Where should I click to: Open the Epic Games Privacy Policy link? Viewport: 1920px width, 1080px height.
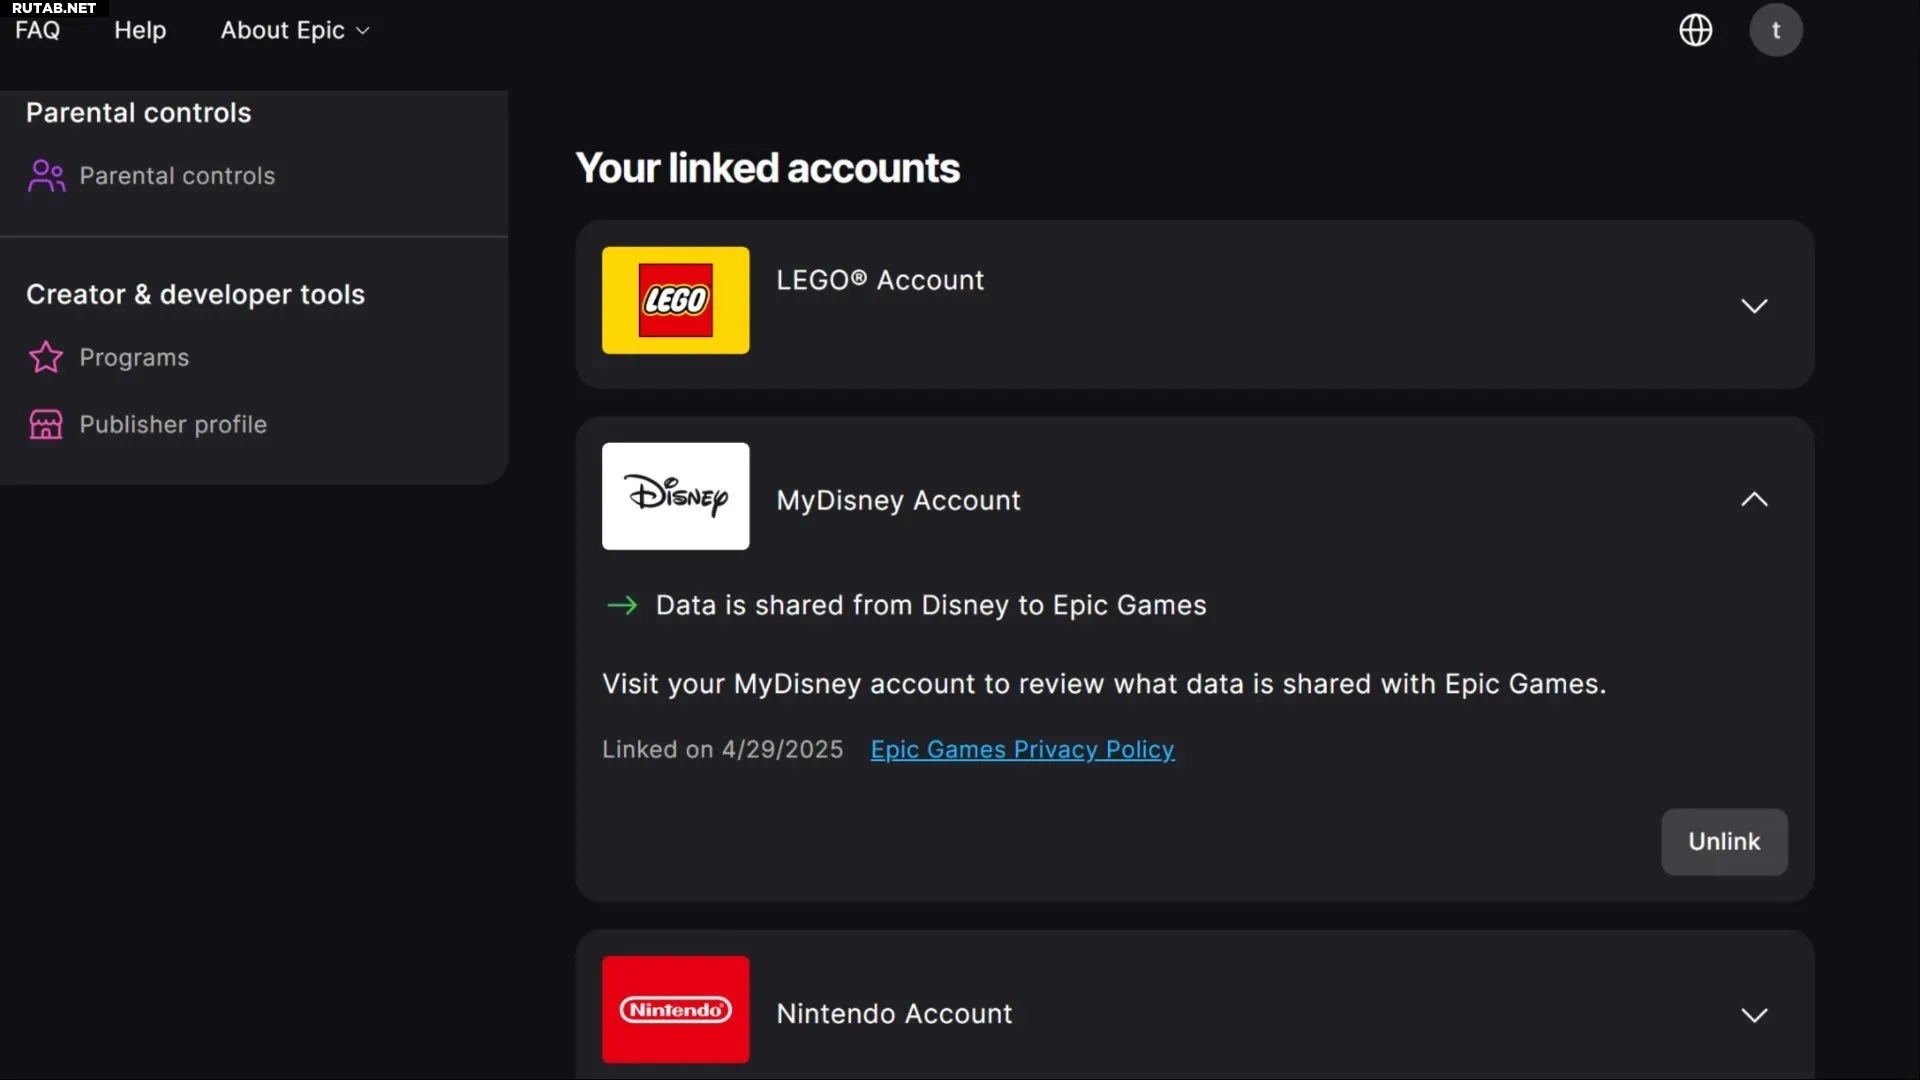pos(1022,749)
